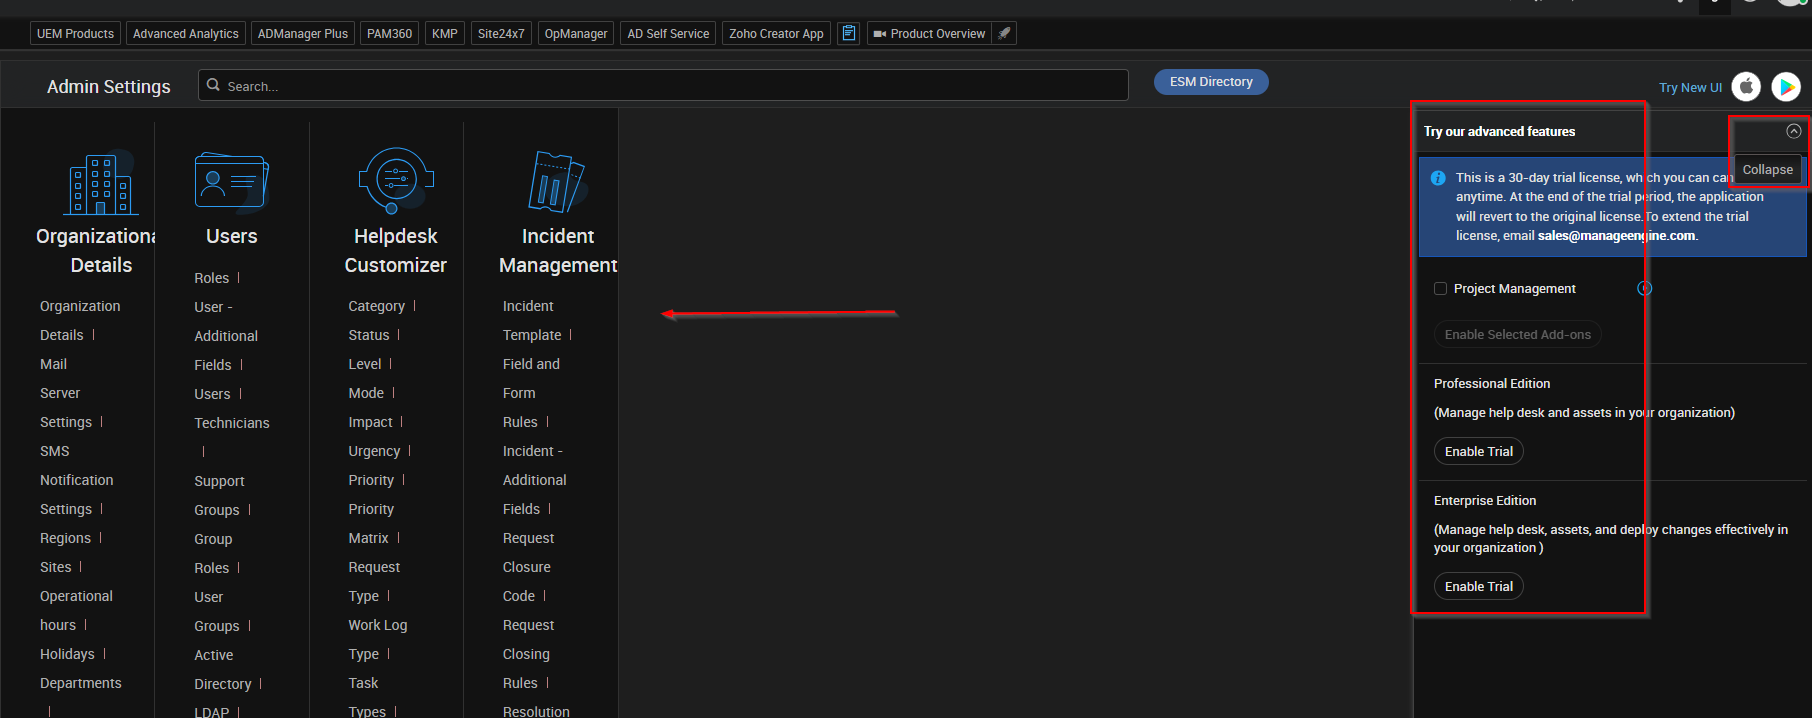Open Request Closure Code link

pyautogui.click(x=528, y=567)
